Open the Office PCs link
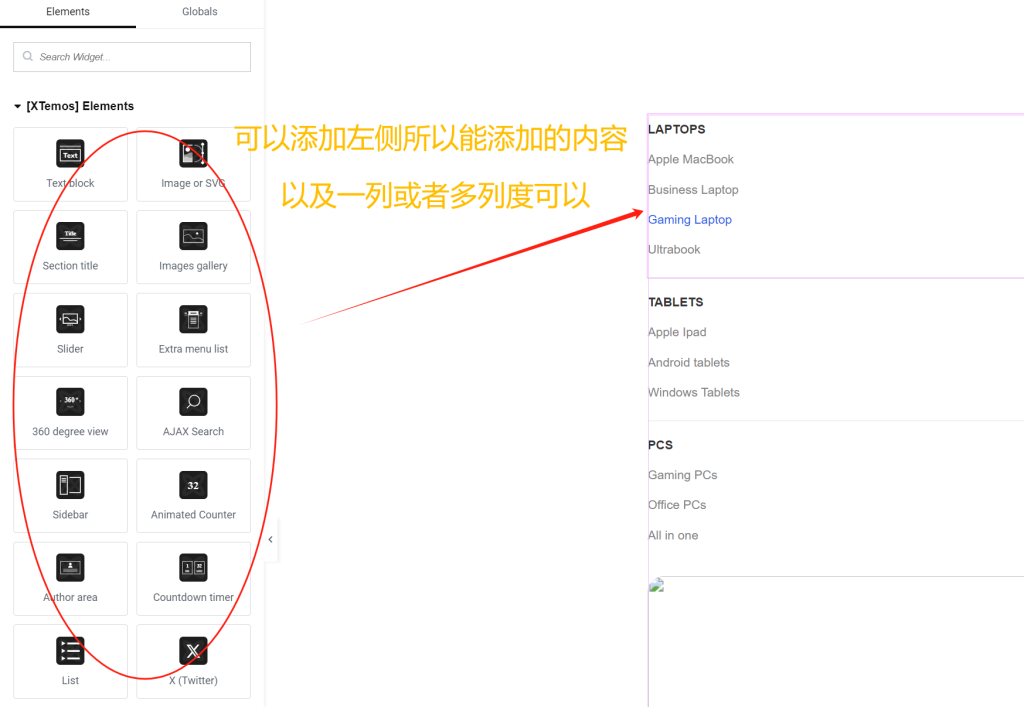 coord(677,505)
